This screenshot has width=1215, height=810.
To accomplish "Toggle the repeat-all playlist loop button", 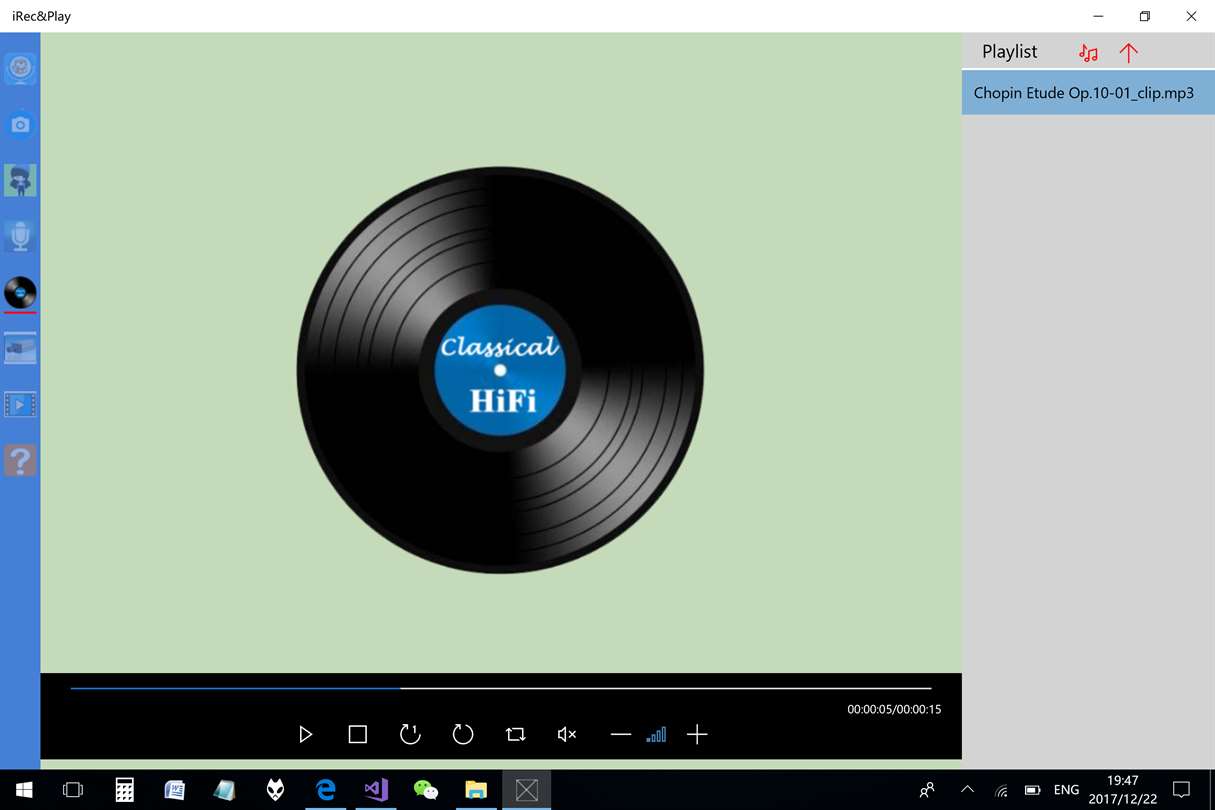I will pos(515,735).
